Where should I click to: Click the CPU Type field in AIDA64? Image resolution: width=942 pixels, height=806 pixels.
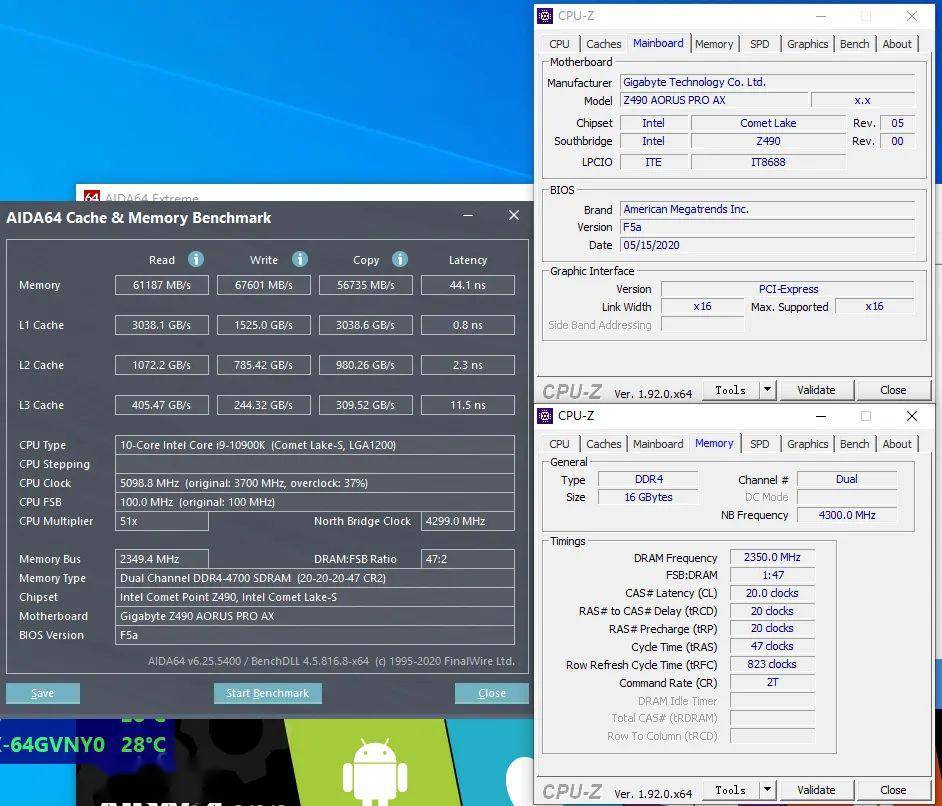coord(315,445)
